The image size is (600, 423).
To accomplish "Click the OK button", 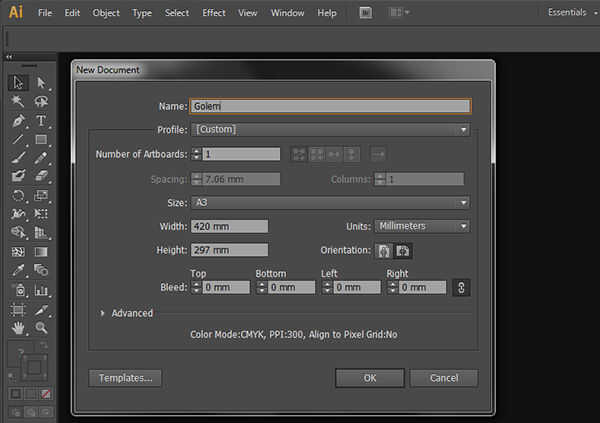I will [369, 378].
